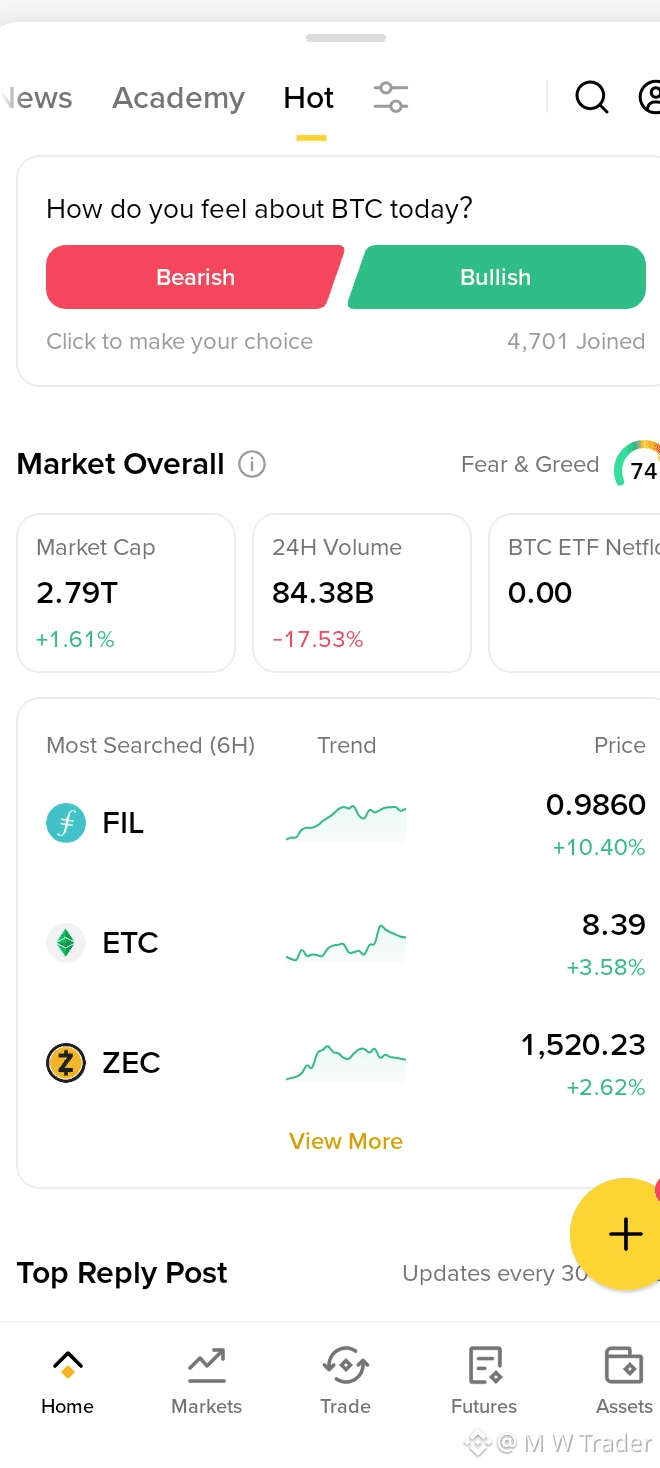
Task: Expand list with View More
Action: click(x=346, y=1141)
